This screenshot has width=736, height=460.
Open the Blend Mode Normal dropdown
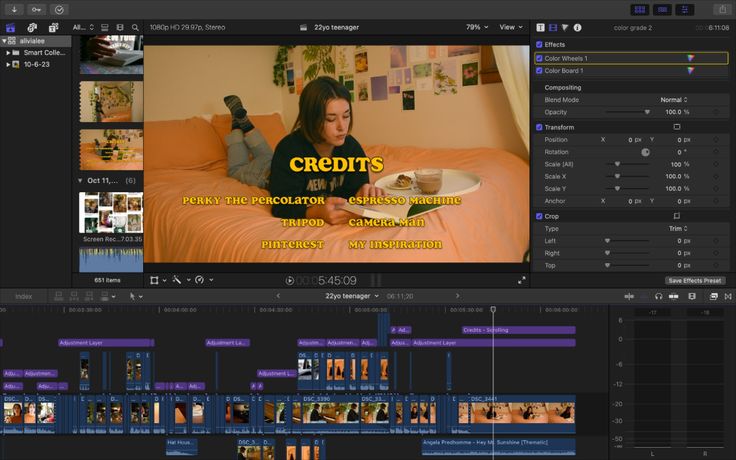(674, 100)
